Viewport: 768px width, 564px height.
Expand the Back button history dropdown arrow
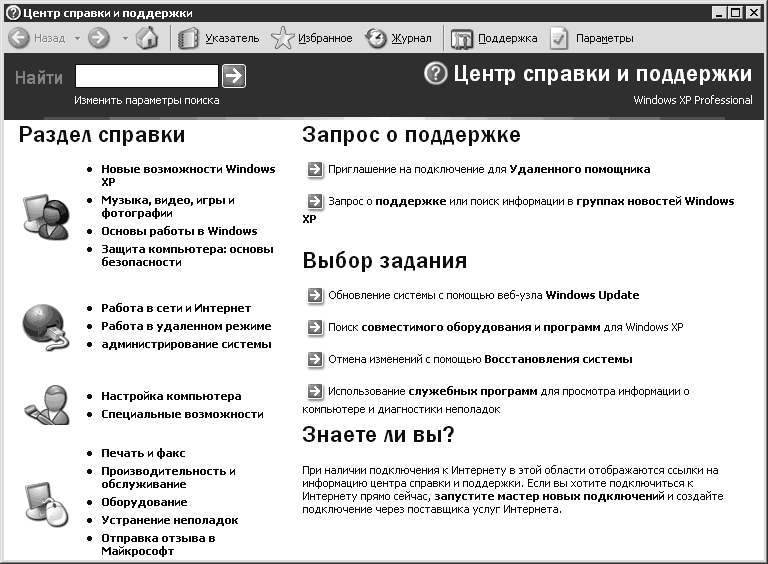[77, 39]
